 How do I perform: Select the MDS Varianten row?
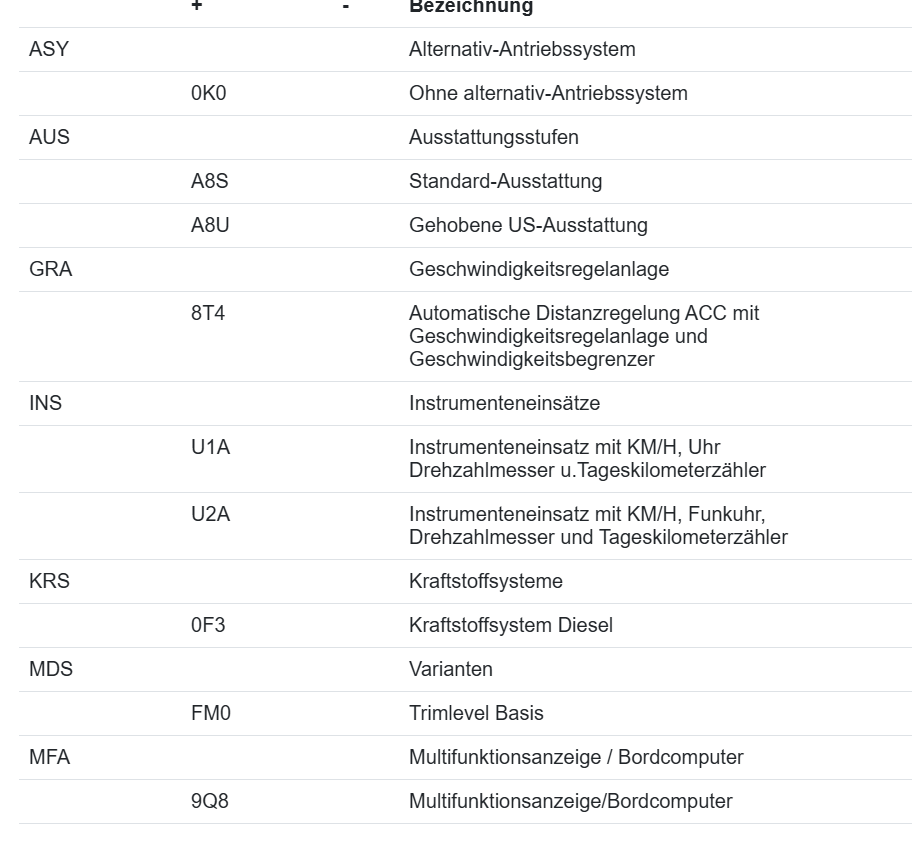465,669
